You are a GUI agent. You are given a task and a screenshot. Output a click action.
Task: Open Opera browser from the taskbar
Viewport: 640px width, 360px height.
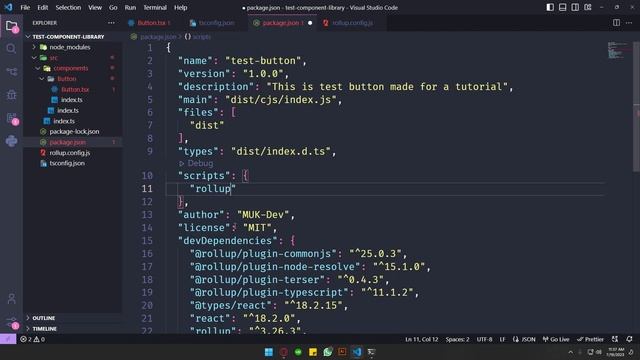tap(284, 352)
